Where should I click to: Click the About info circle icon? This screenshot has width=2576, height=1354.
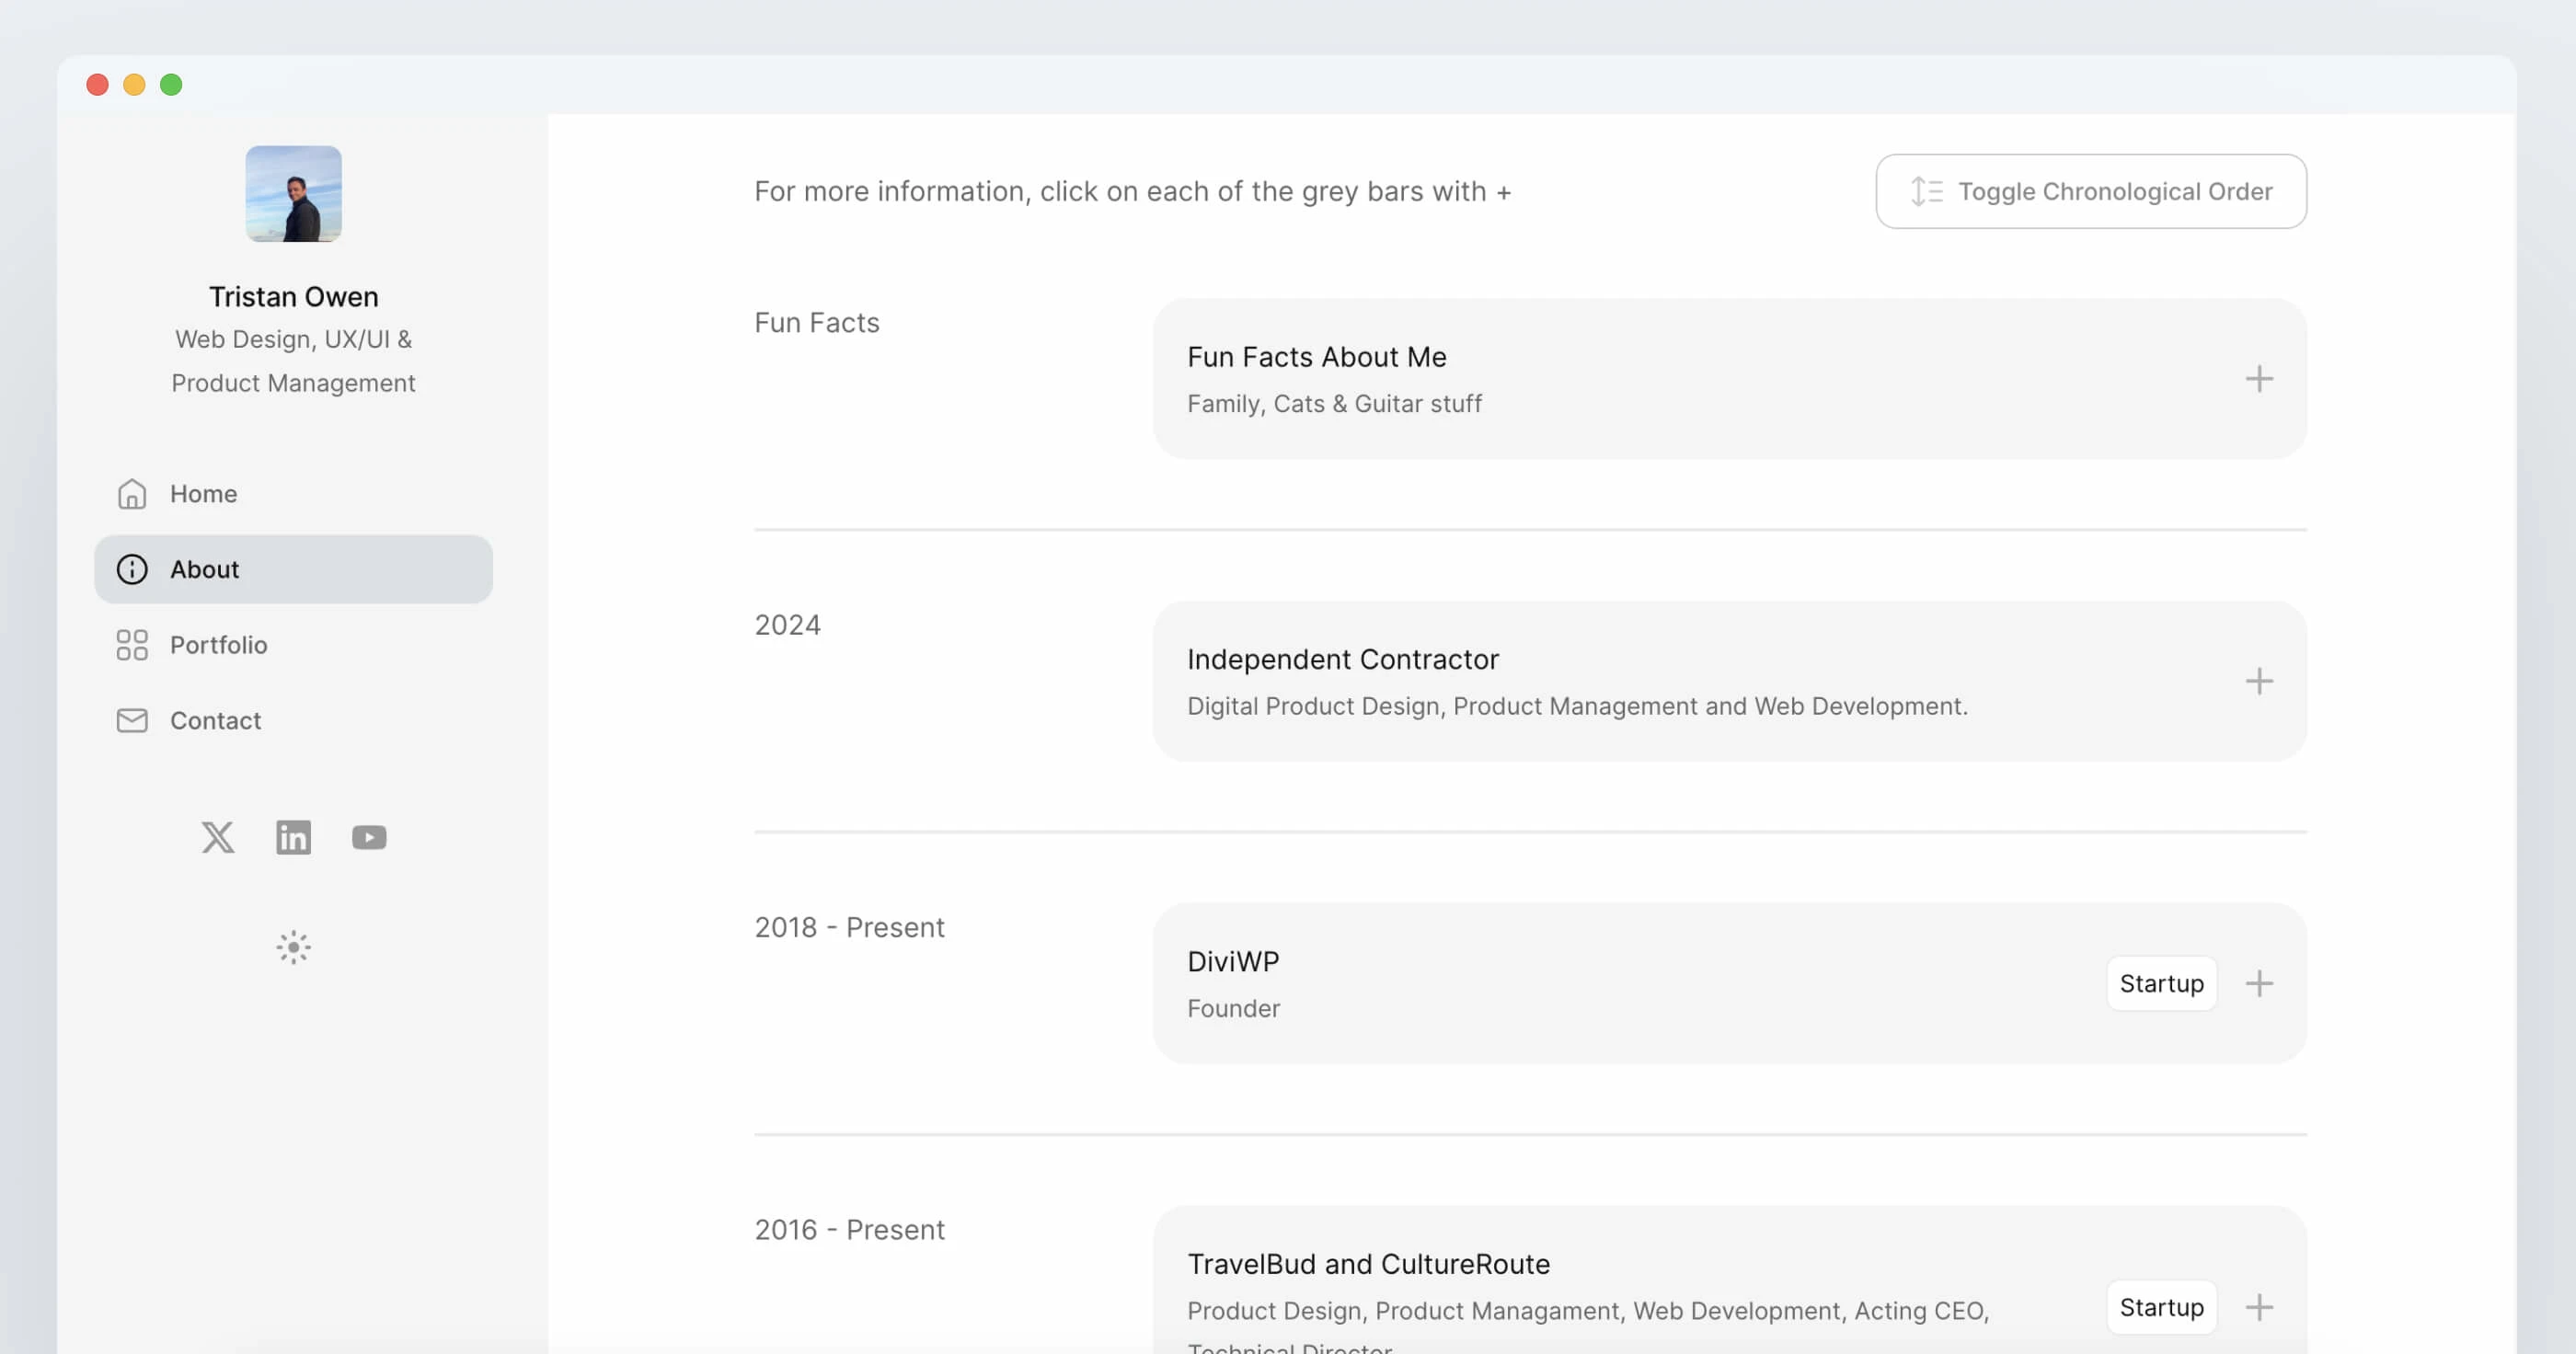pos(132,569)
